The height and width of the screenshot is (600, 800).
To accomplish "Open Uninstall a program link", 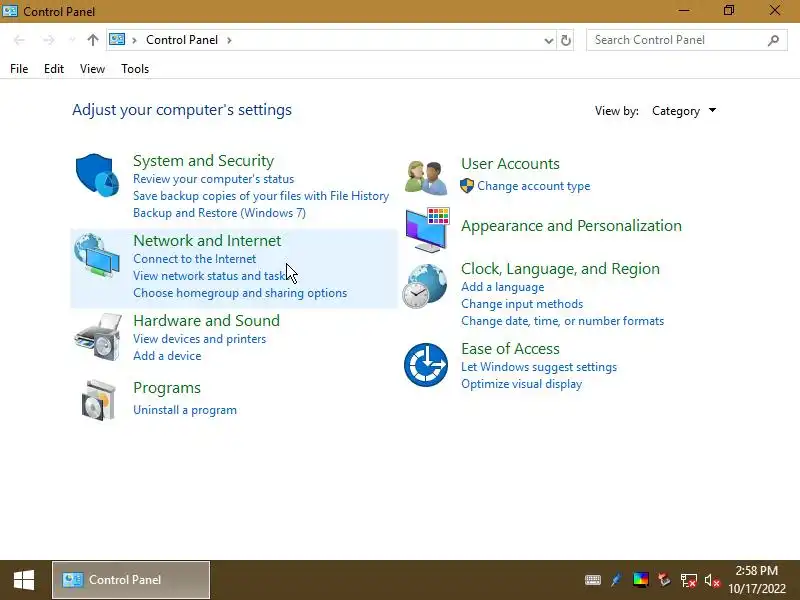I will [185, 410].
